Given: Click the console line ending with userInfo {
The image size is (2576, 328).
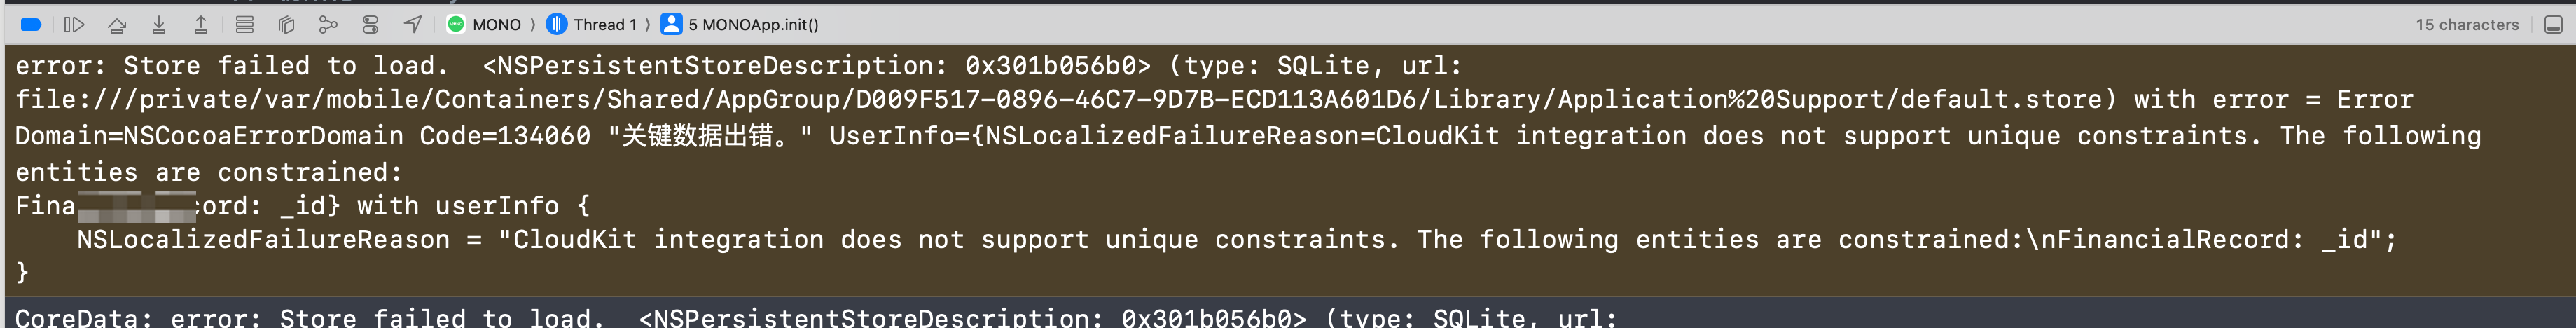Looking at the screenshot, I should (x=400, y=206).
